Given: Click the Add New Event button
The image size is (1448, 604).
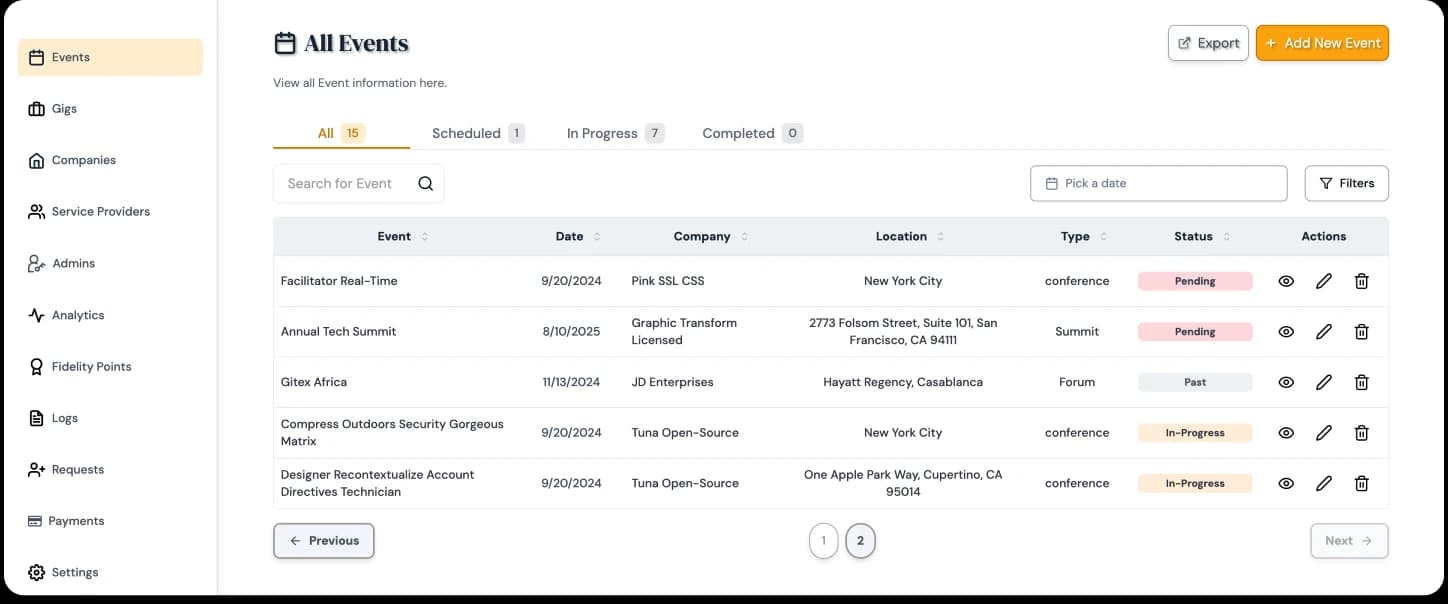Looking at the screenshot, I should (1322, 42).
